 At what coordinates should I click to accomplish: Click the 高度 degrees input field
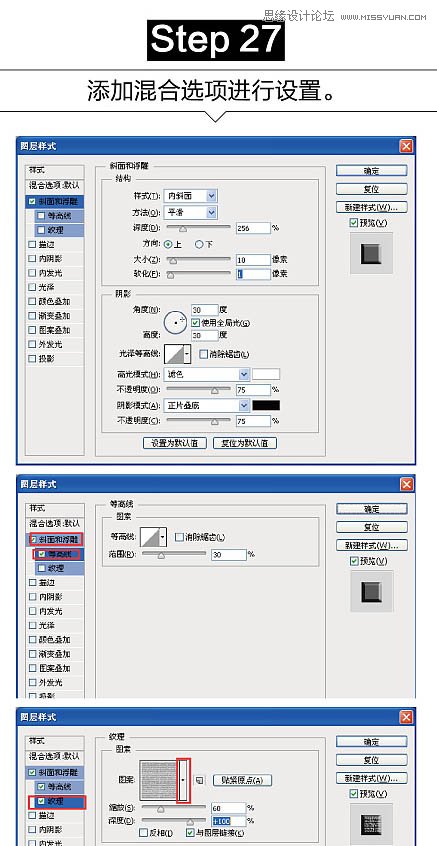[x=204, y=336]
